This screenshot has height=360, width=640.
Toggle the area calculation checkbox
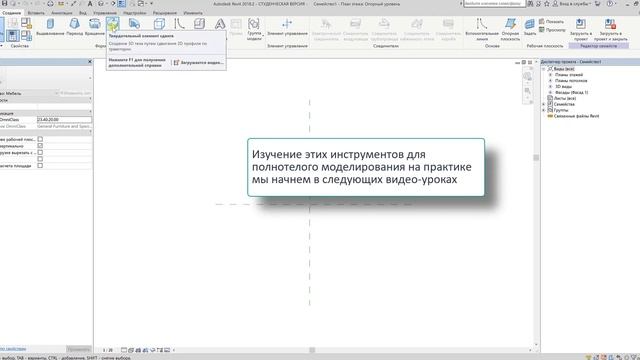40,166
